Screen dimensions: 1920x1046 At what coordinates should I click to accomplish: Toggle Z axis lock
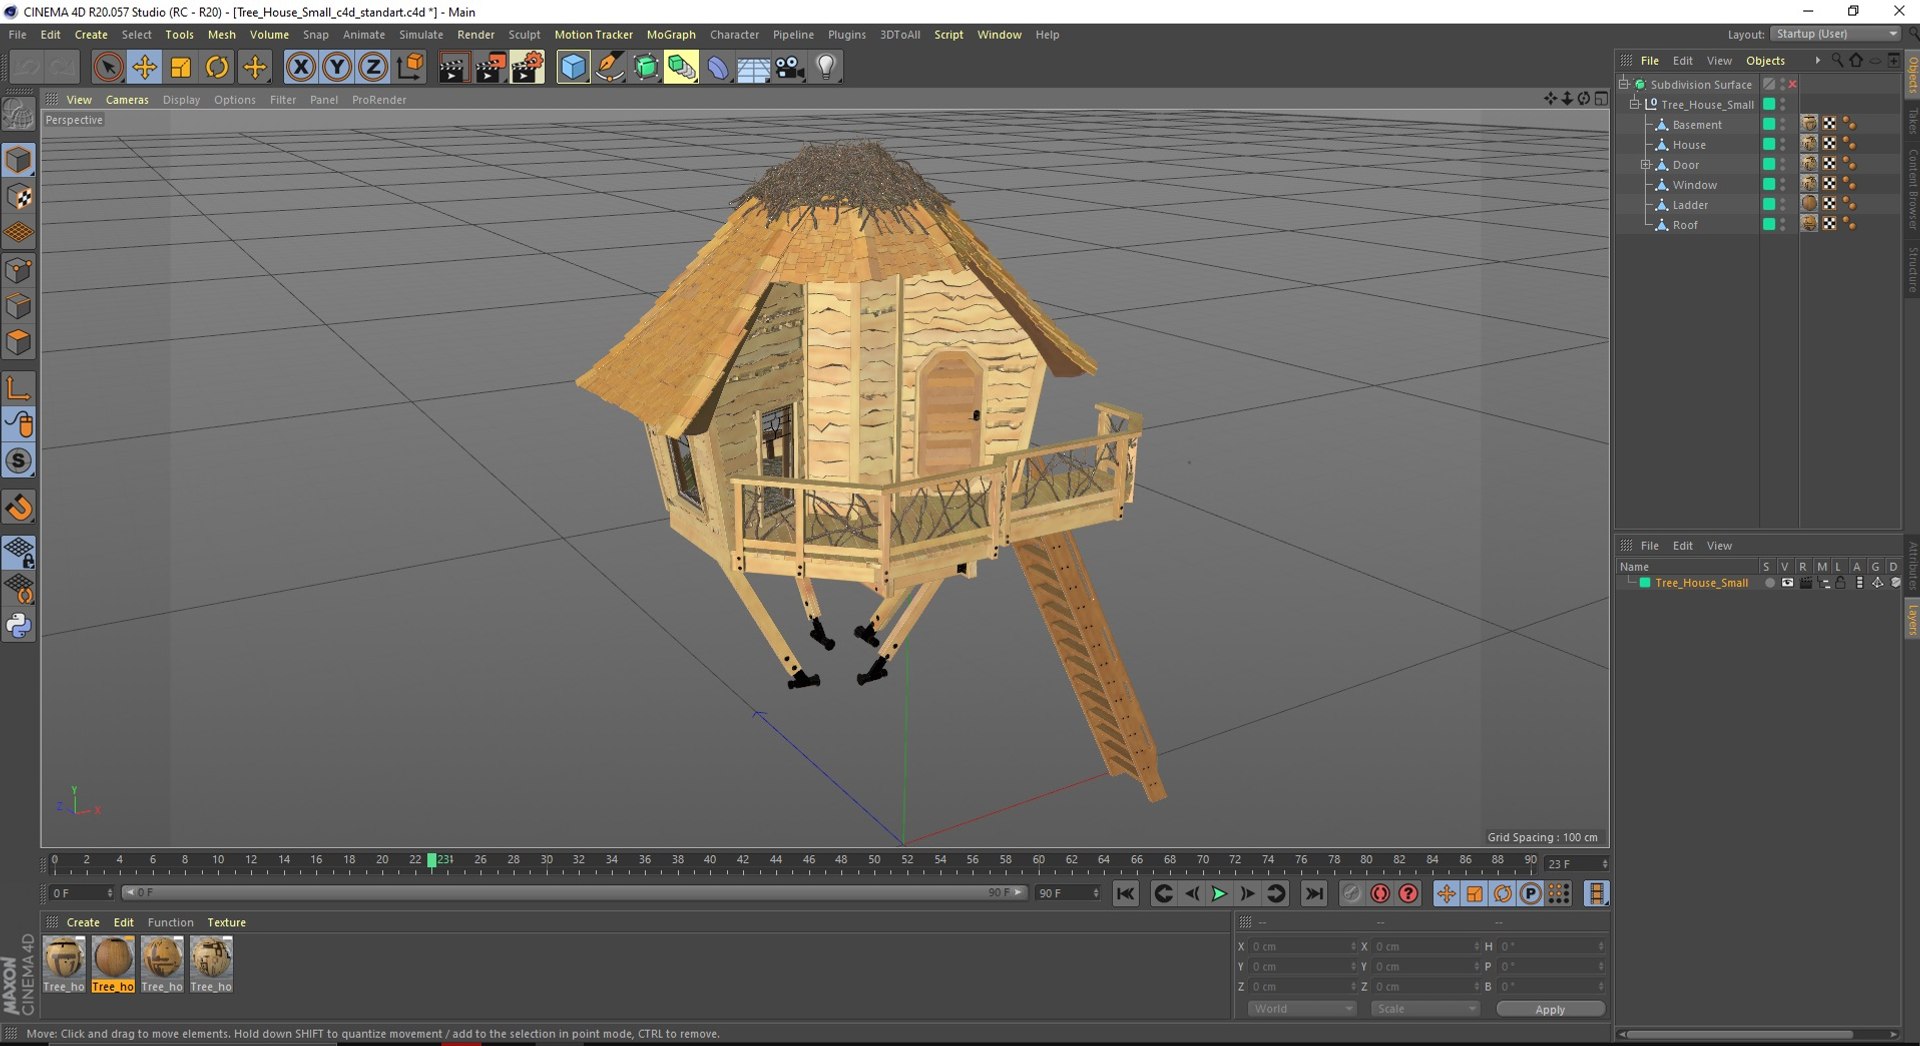tap(373, 67)
